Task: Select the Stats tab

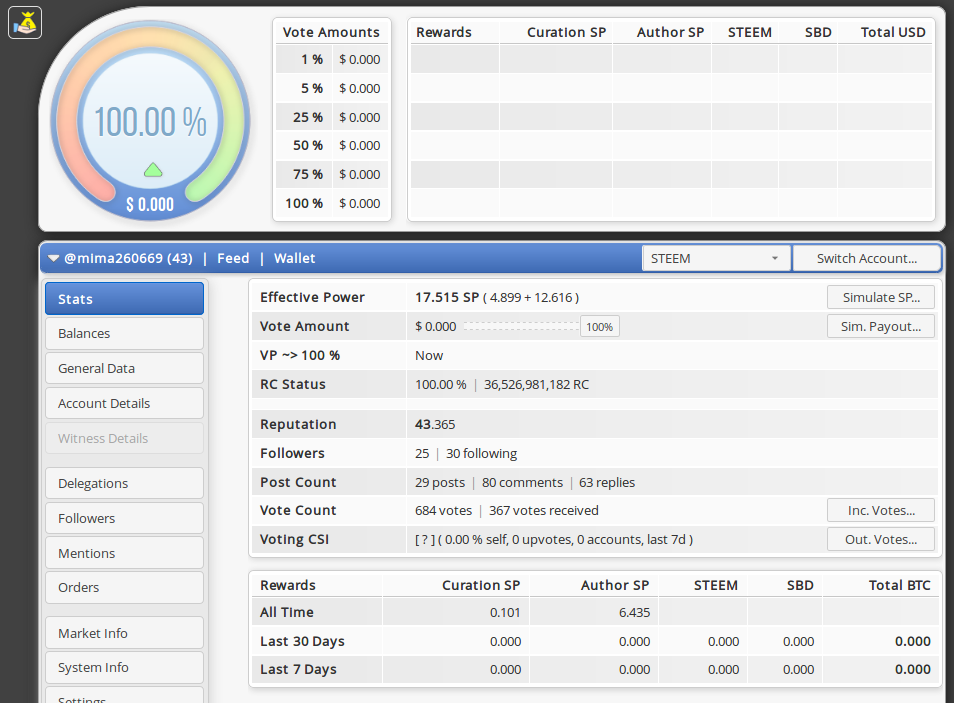Action: coord(124,299)
